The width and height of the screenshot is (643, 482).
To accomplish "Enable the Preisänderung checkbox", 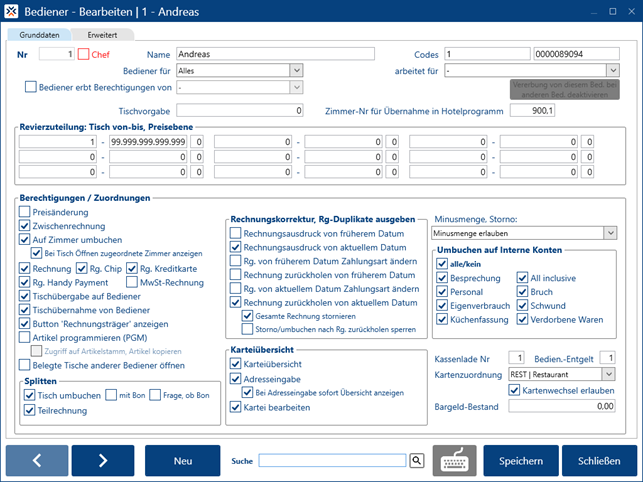I will pyautogui.click(x=25, y=212).
